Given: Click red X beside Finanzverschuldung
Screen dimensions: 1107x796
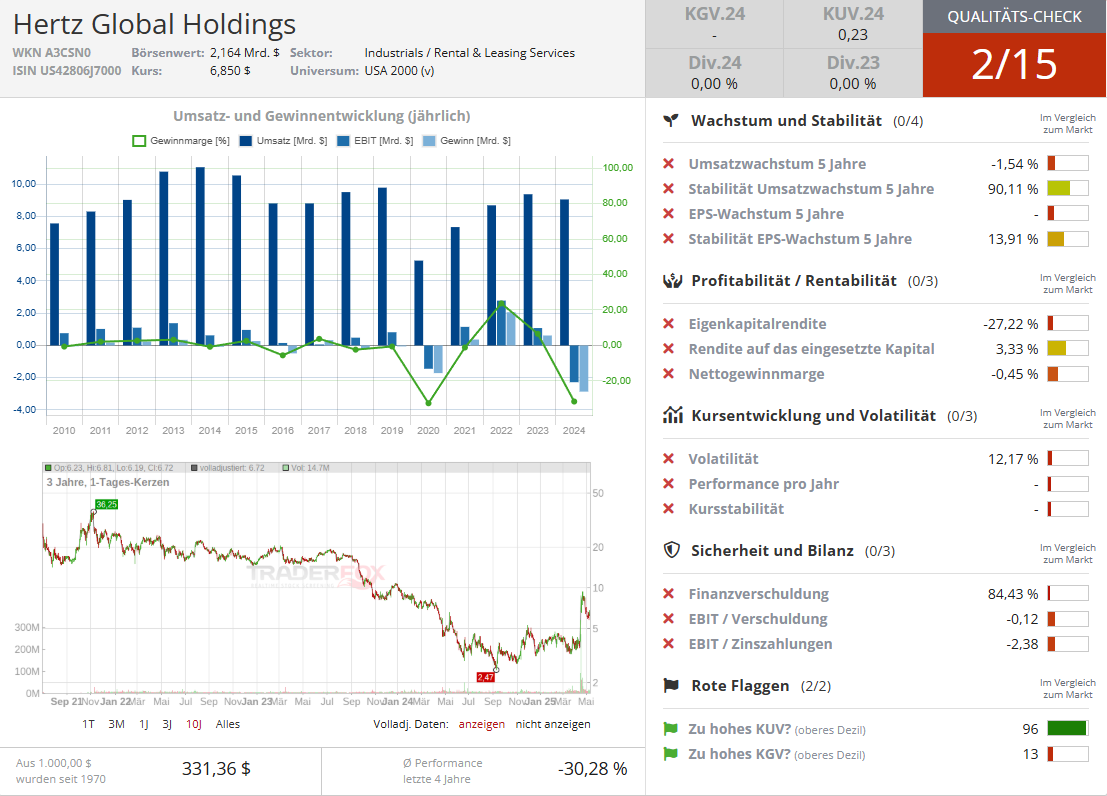Looking at the screenshot, I should click(669, 593).
